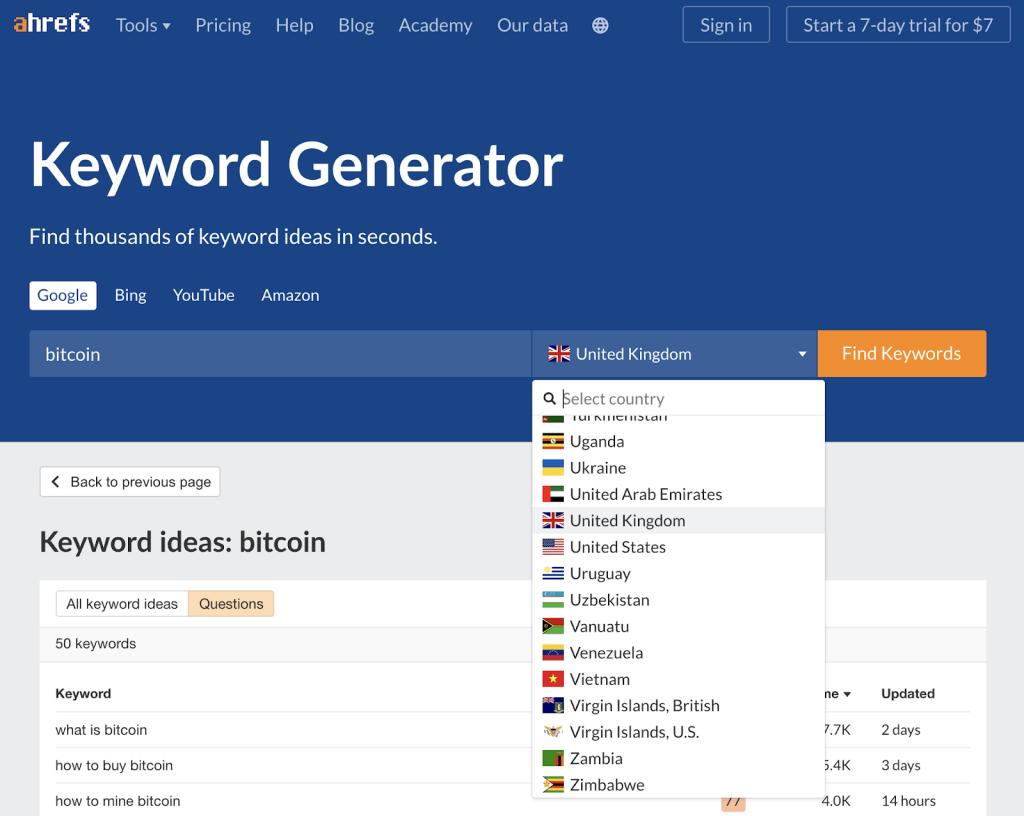Click the Find Keywords button
The height and width of the screenshot is (816, 1024).
[x=901, y=353]
